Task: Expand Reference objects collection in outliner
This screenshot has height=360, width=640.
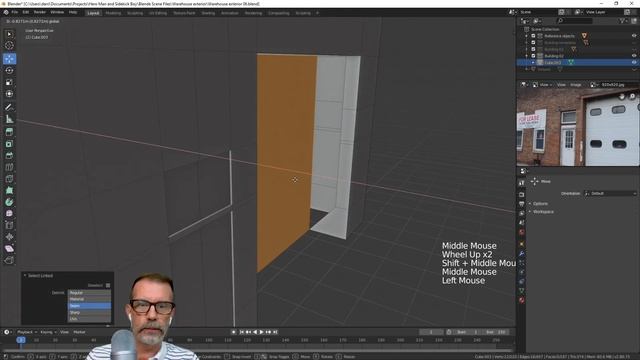Action: pyautogui.click(x=527, y=36)
